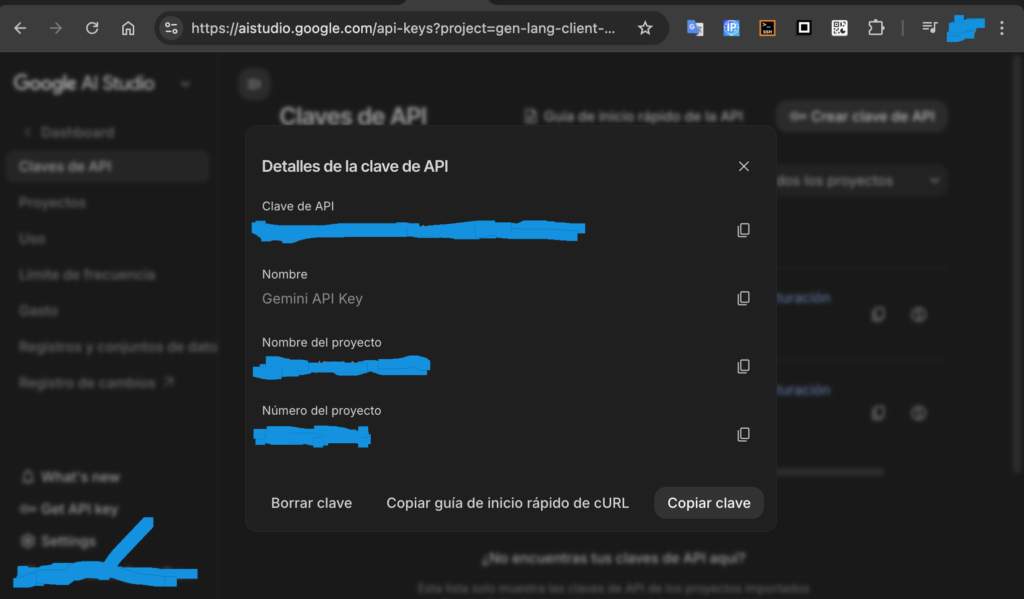Viewport: 1024px width, 599px height.
Task: Click Borrar clave button
Action: click(311, 503)
